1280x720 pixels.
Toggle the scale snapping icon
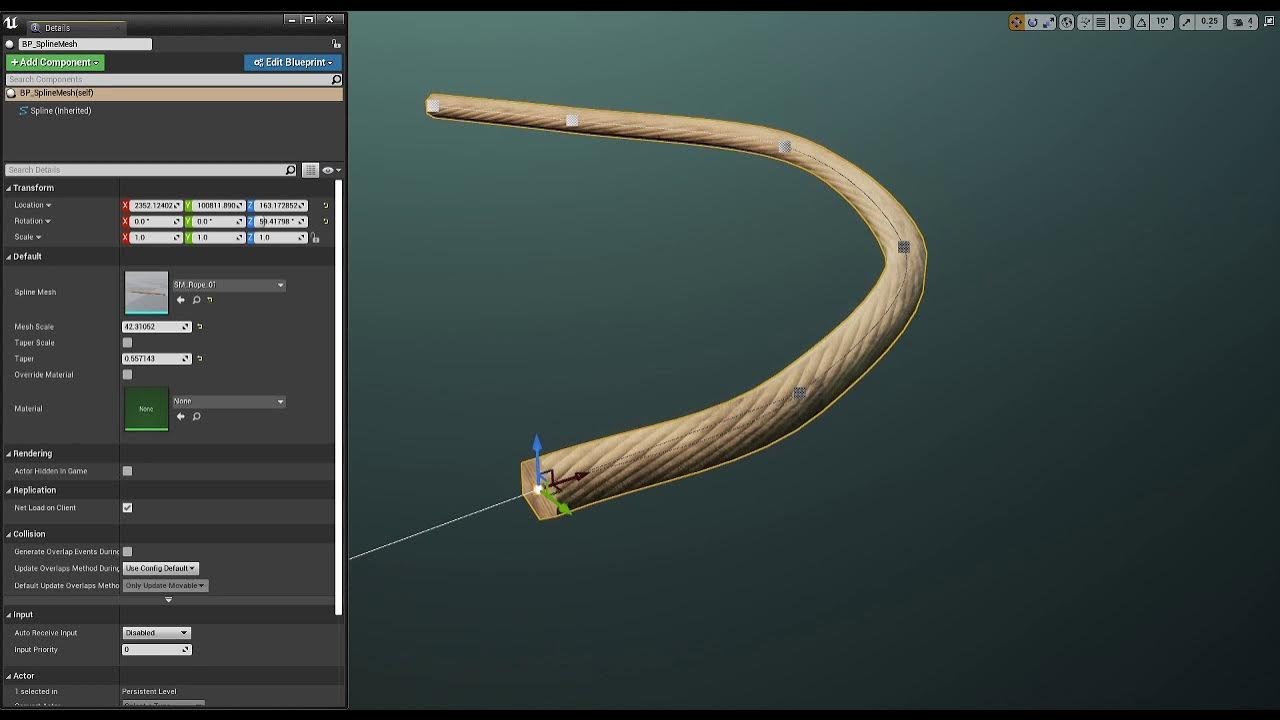pos(1187,22)
